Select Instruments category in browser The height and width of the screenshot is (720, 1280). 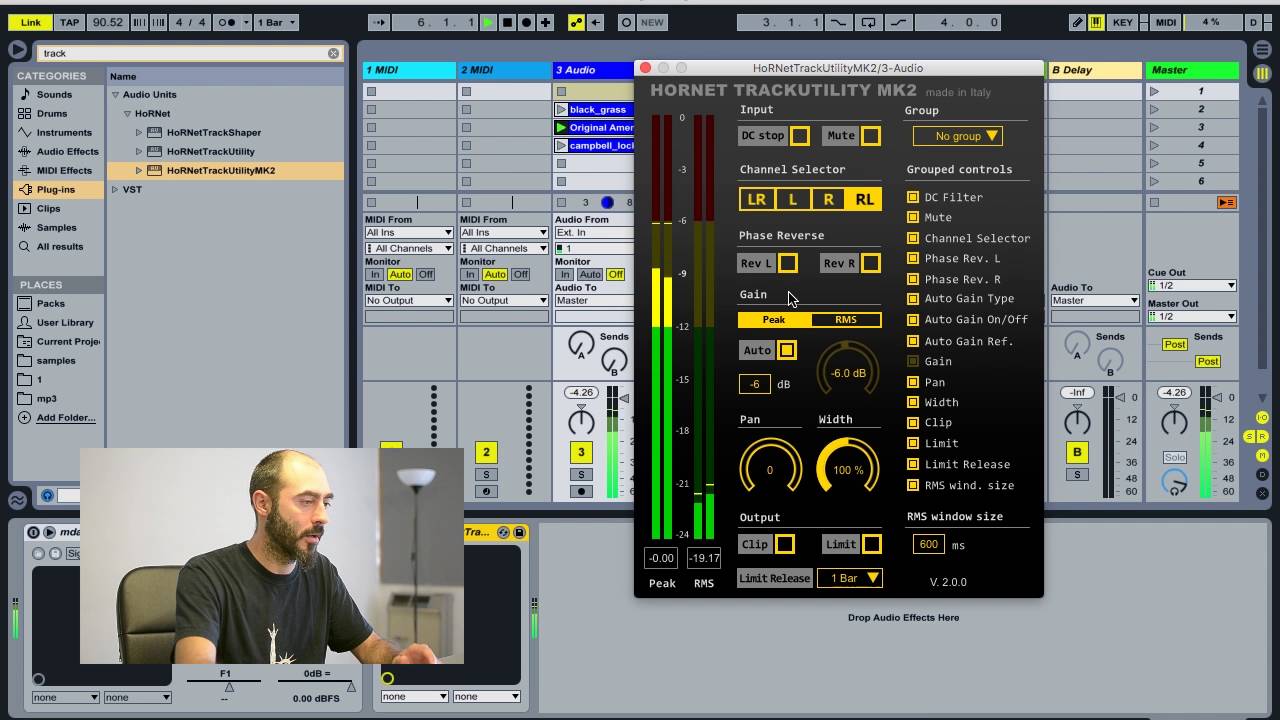click(64, 133)
